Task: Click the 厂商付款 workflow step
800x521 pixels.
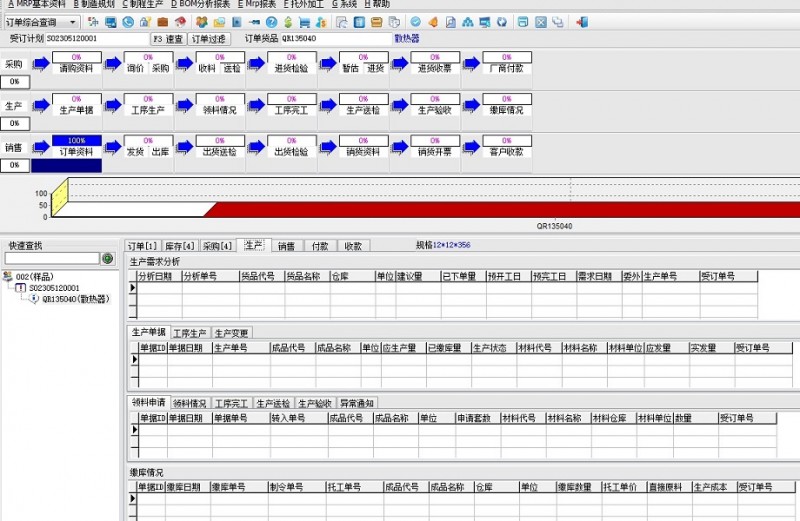Action: tap(507, 68)
